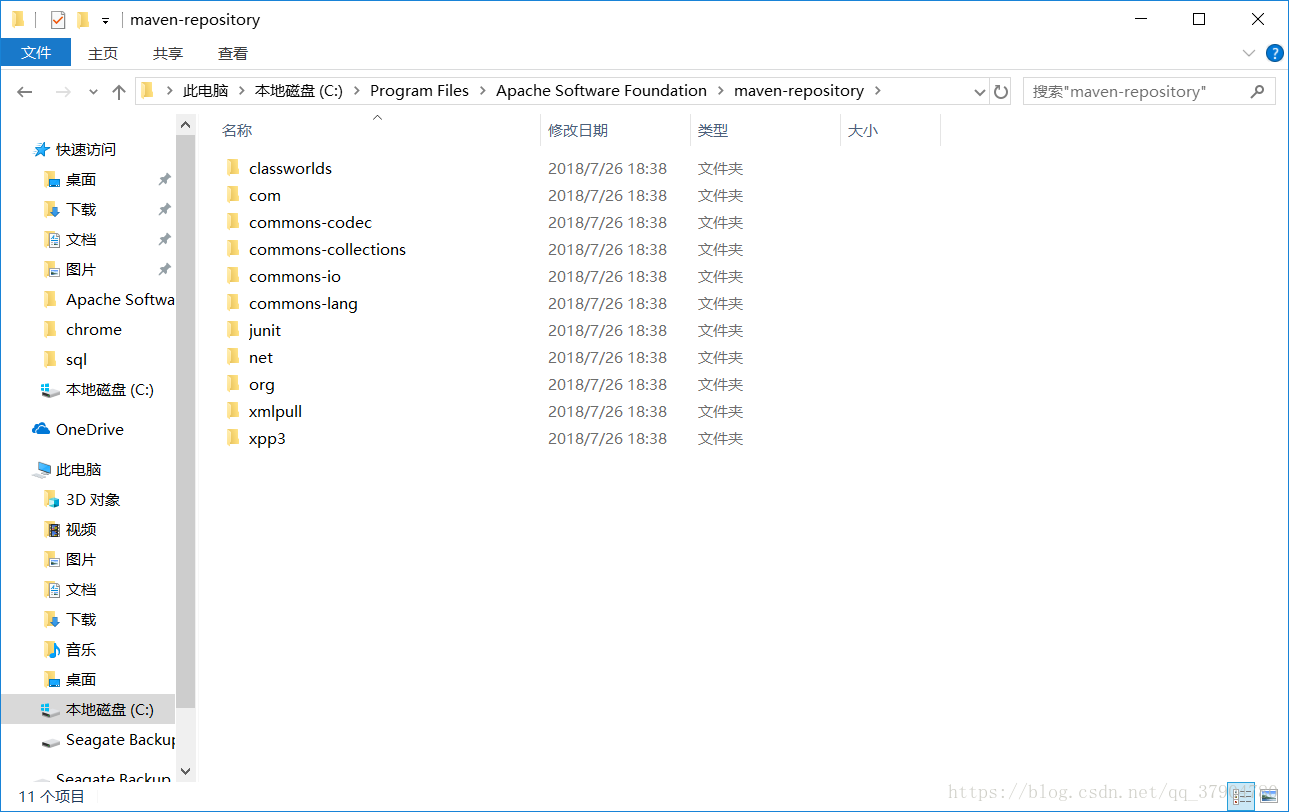This screenshot has height=812, width=1289.
Task: Open the 文件 ribbon tab
Action: pos(36,53)
